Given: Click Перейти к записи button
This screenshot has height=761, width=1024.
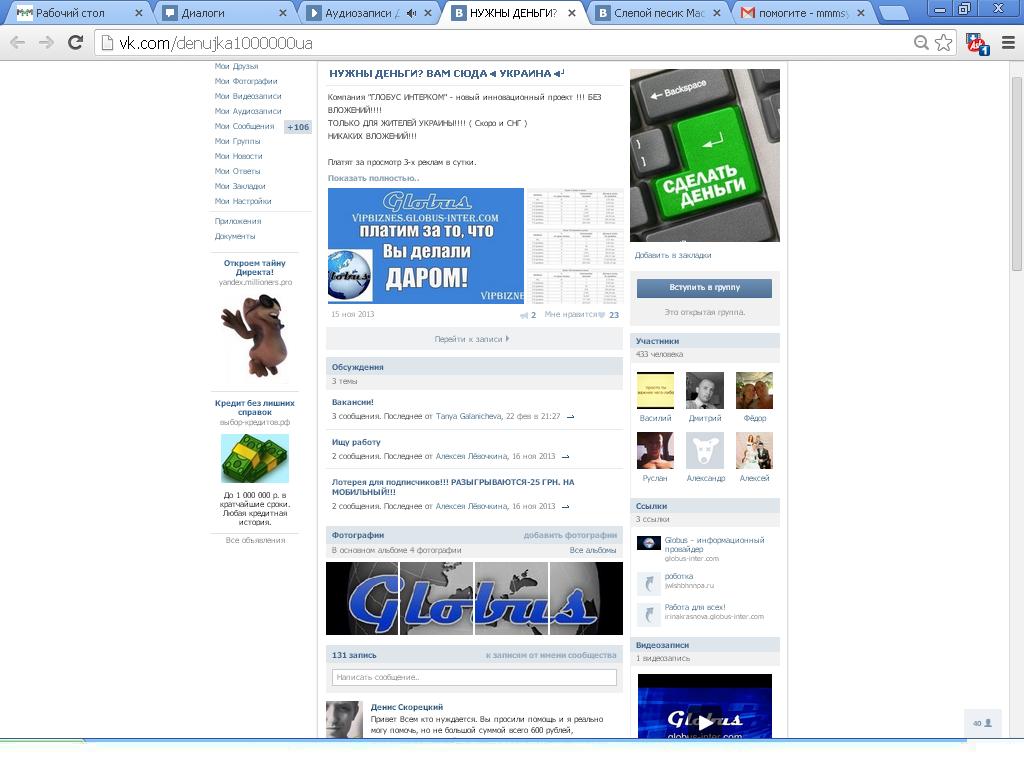Looking at the screenshot, I should (474, 339).
